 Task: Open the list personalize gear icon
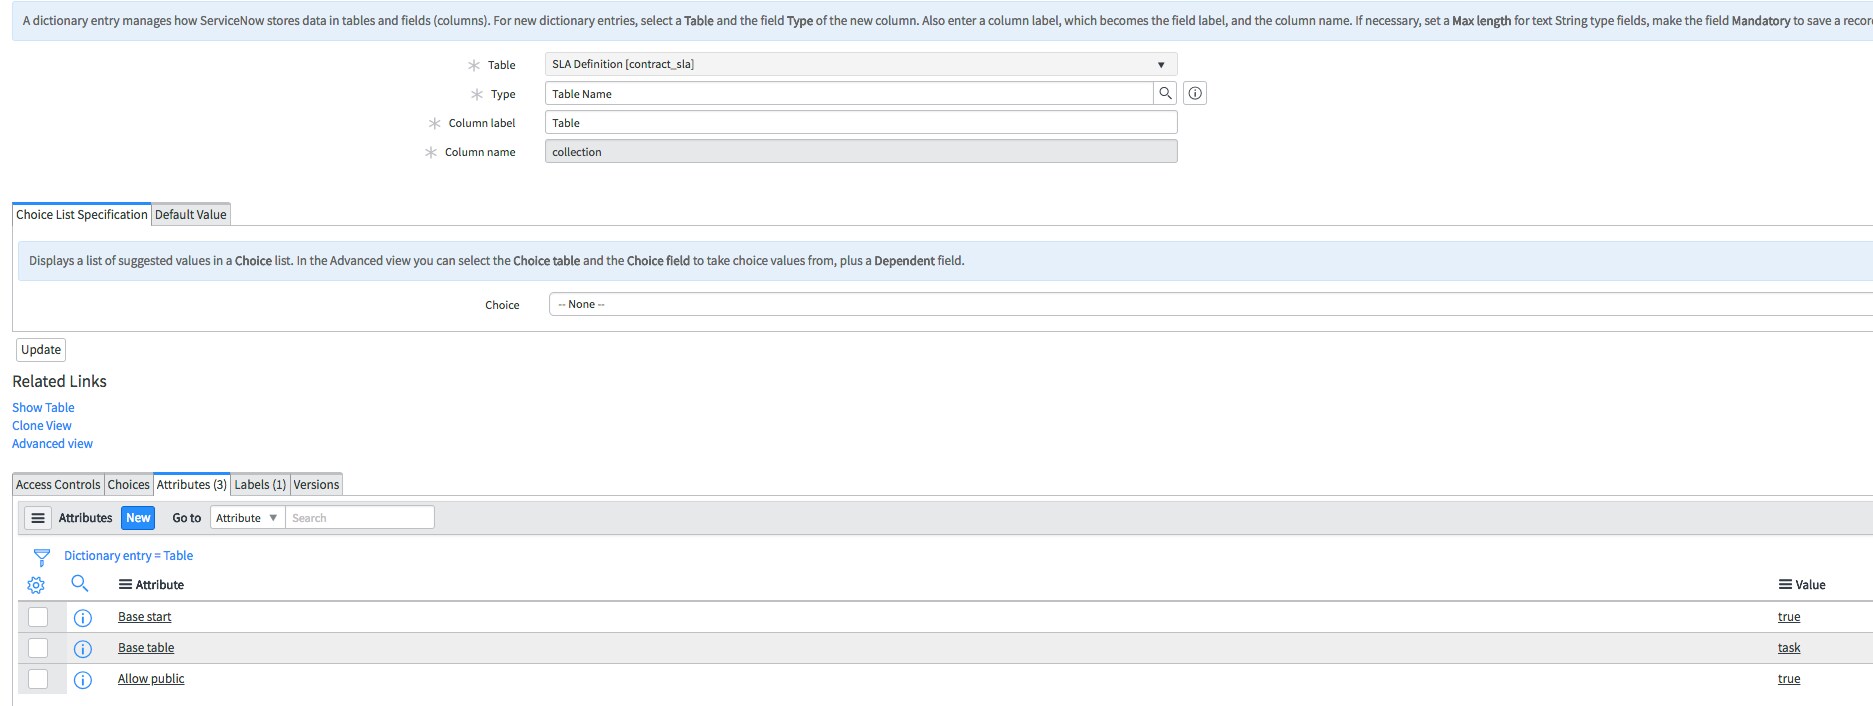(36, 585)
